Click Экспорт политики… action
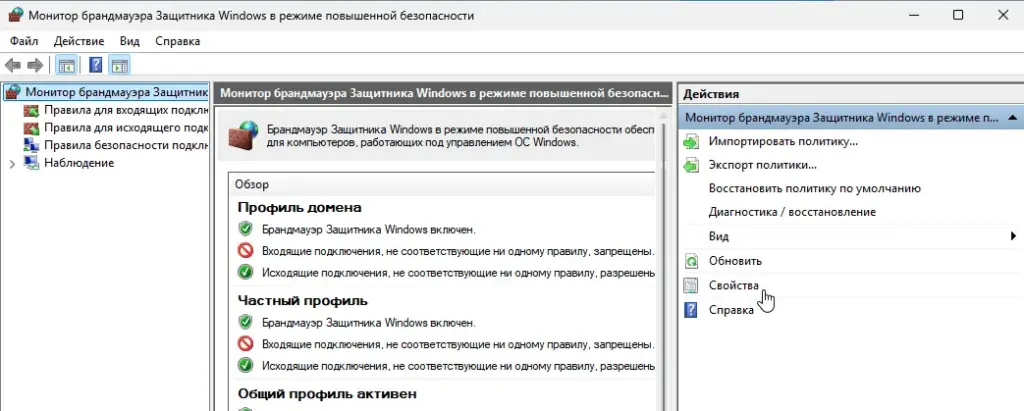 tap(763, 165)
